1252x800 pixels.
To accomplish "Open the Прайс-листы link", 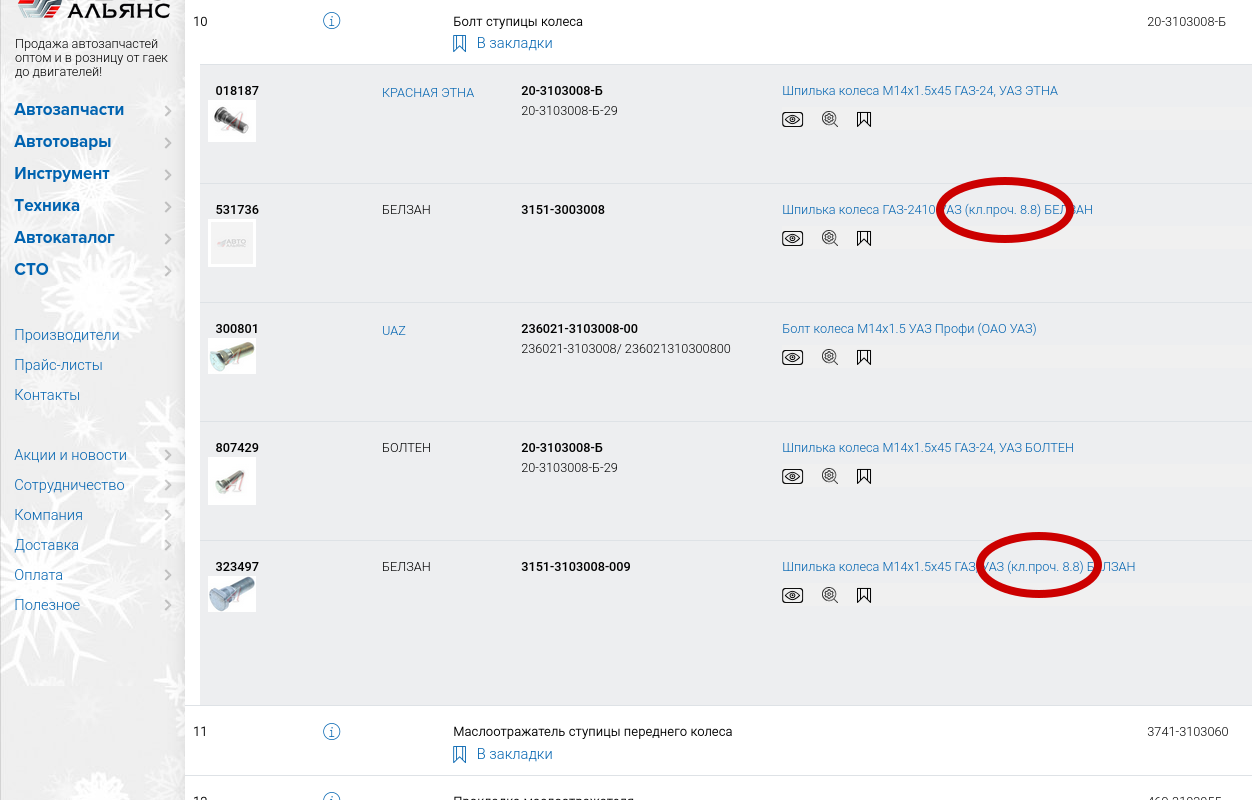I will 58,365.
